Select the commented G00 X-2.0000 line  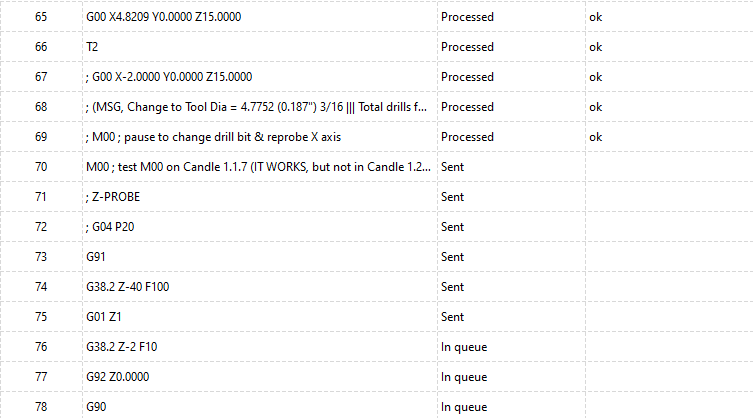(x=169, y=77)
